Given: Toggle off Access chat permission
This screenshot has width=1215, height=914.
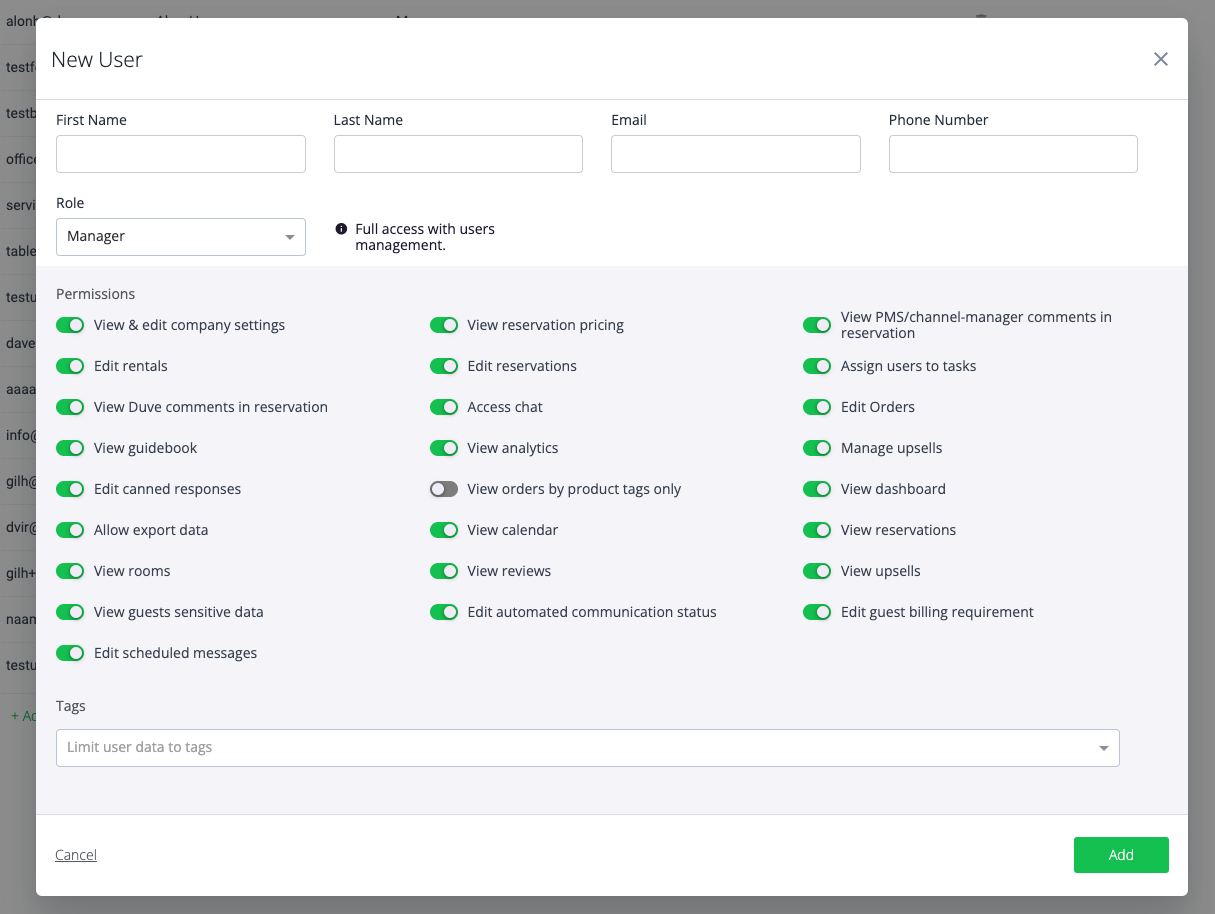Looking at the screenshot, I should click(x=444, y=407).
